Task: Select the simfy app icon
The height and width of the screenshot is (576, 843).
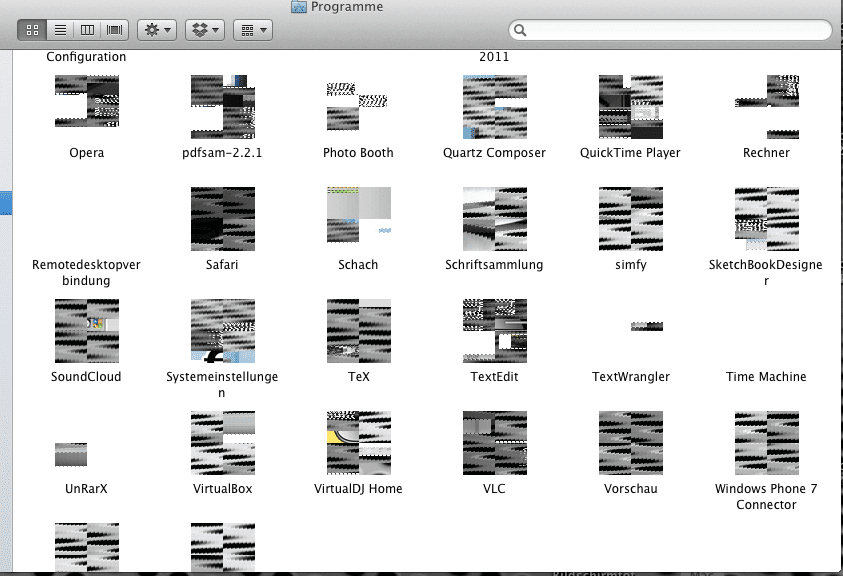Action: [631, 219]
